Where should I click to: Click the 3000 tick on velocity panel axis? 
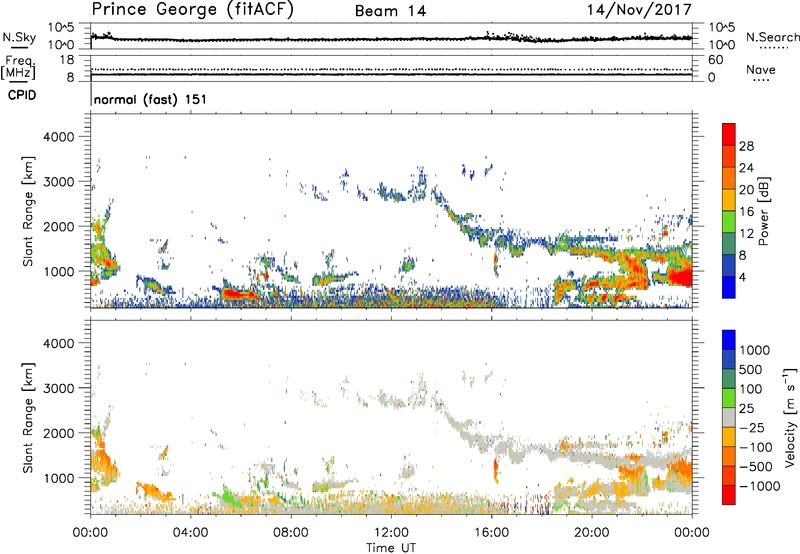[58, 388]
